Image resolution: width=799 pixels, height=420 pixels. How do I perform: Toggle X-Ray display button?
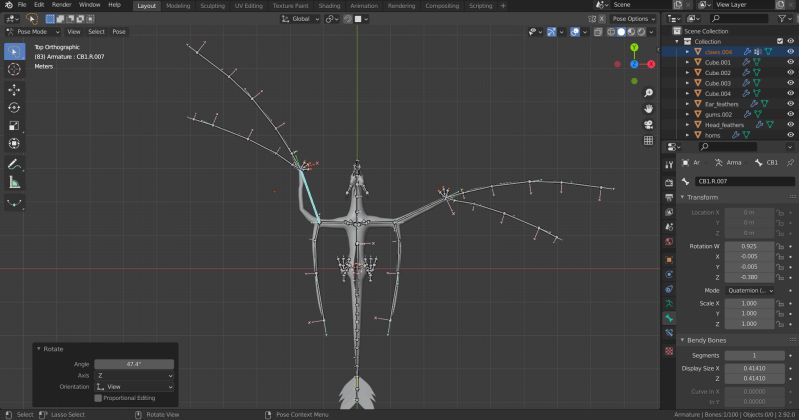pyautogui.click(x=598, y=32)
